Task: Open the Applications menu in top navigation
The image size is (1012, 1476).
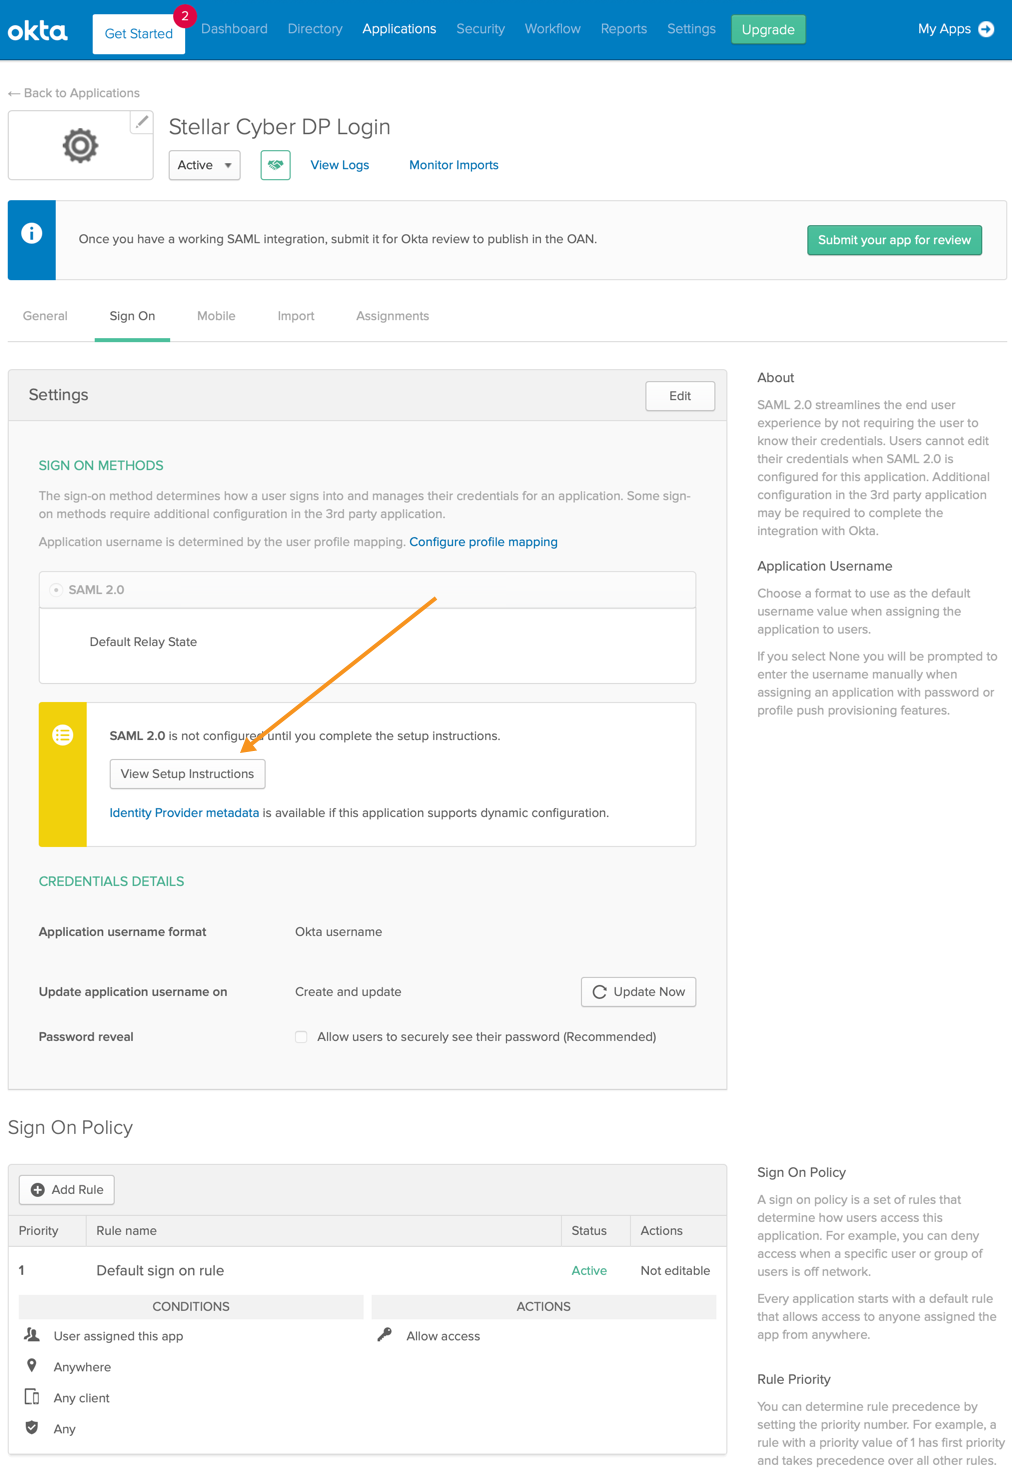Action: tap(399, 29)
